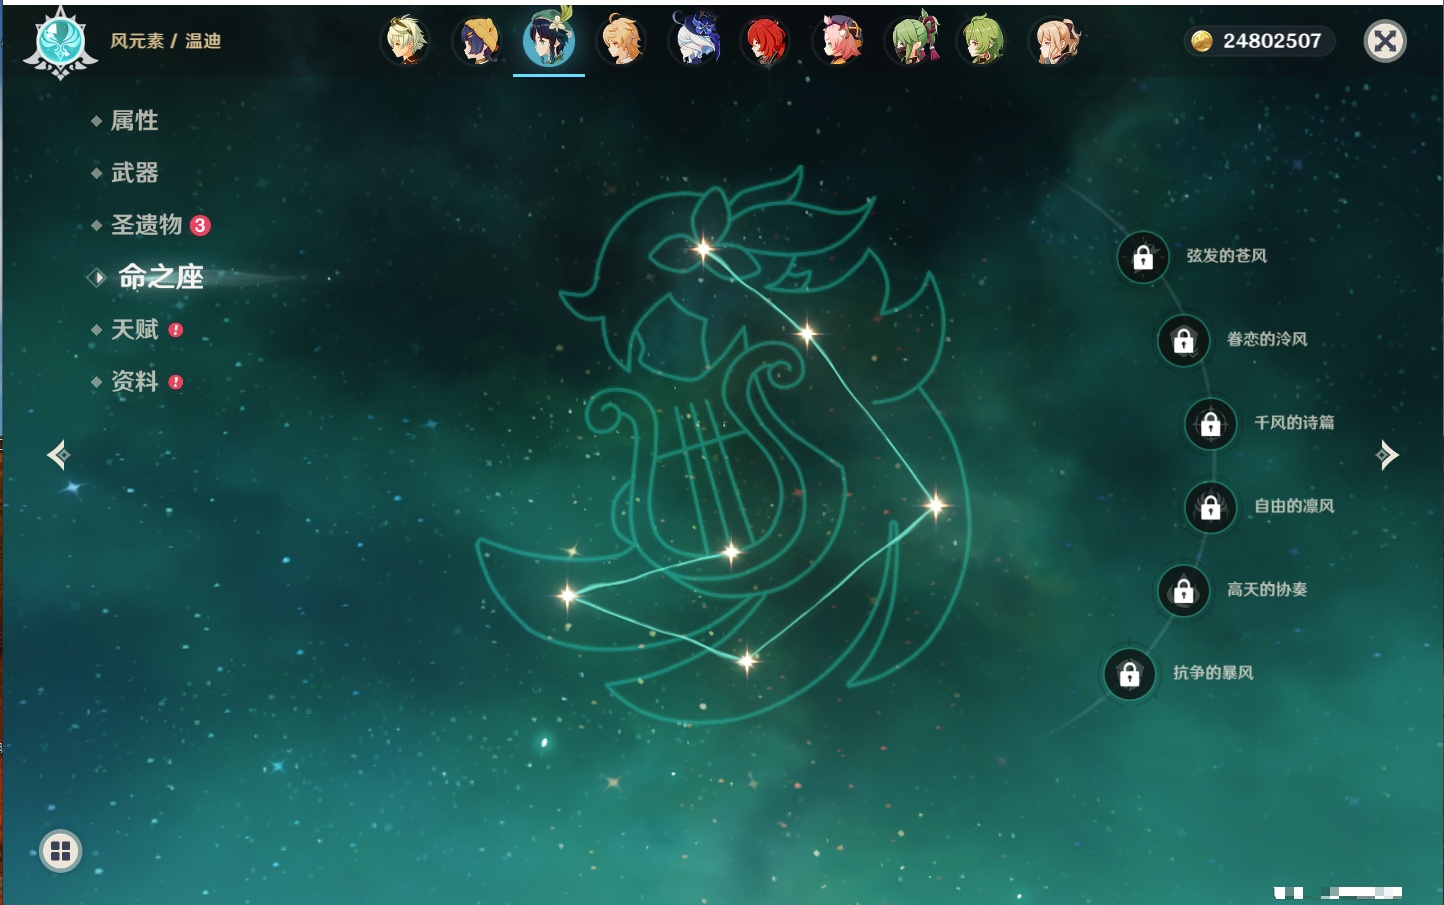1444x905 pixels.
Task: Open the locked 弦发的苍风 constellation
Action: [1143, 258]
